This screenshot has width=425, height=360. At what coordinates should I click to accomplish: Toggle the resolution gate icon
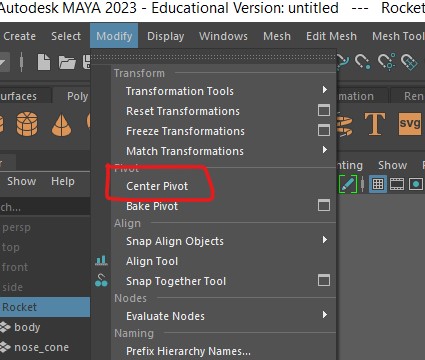click(x=416, y=184)
